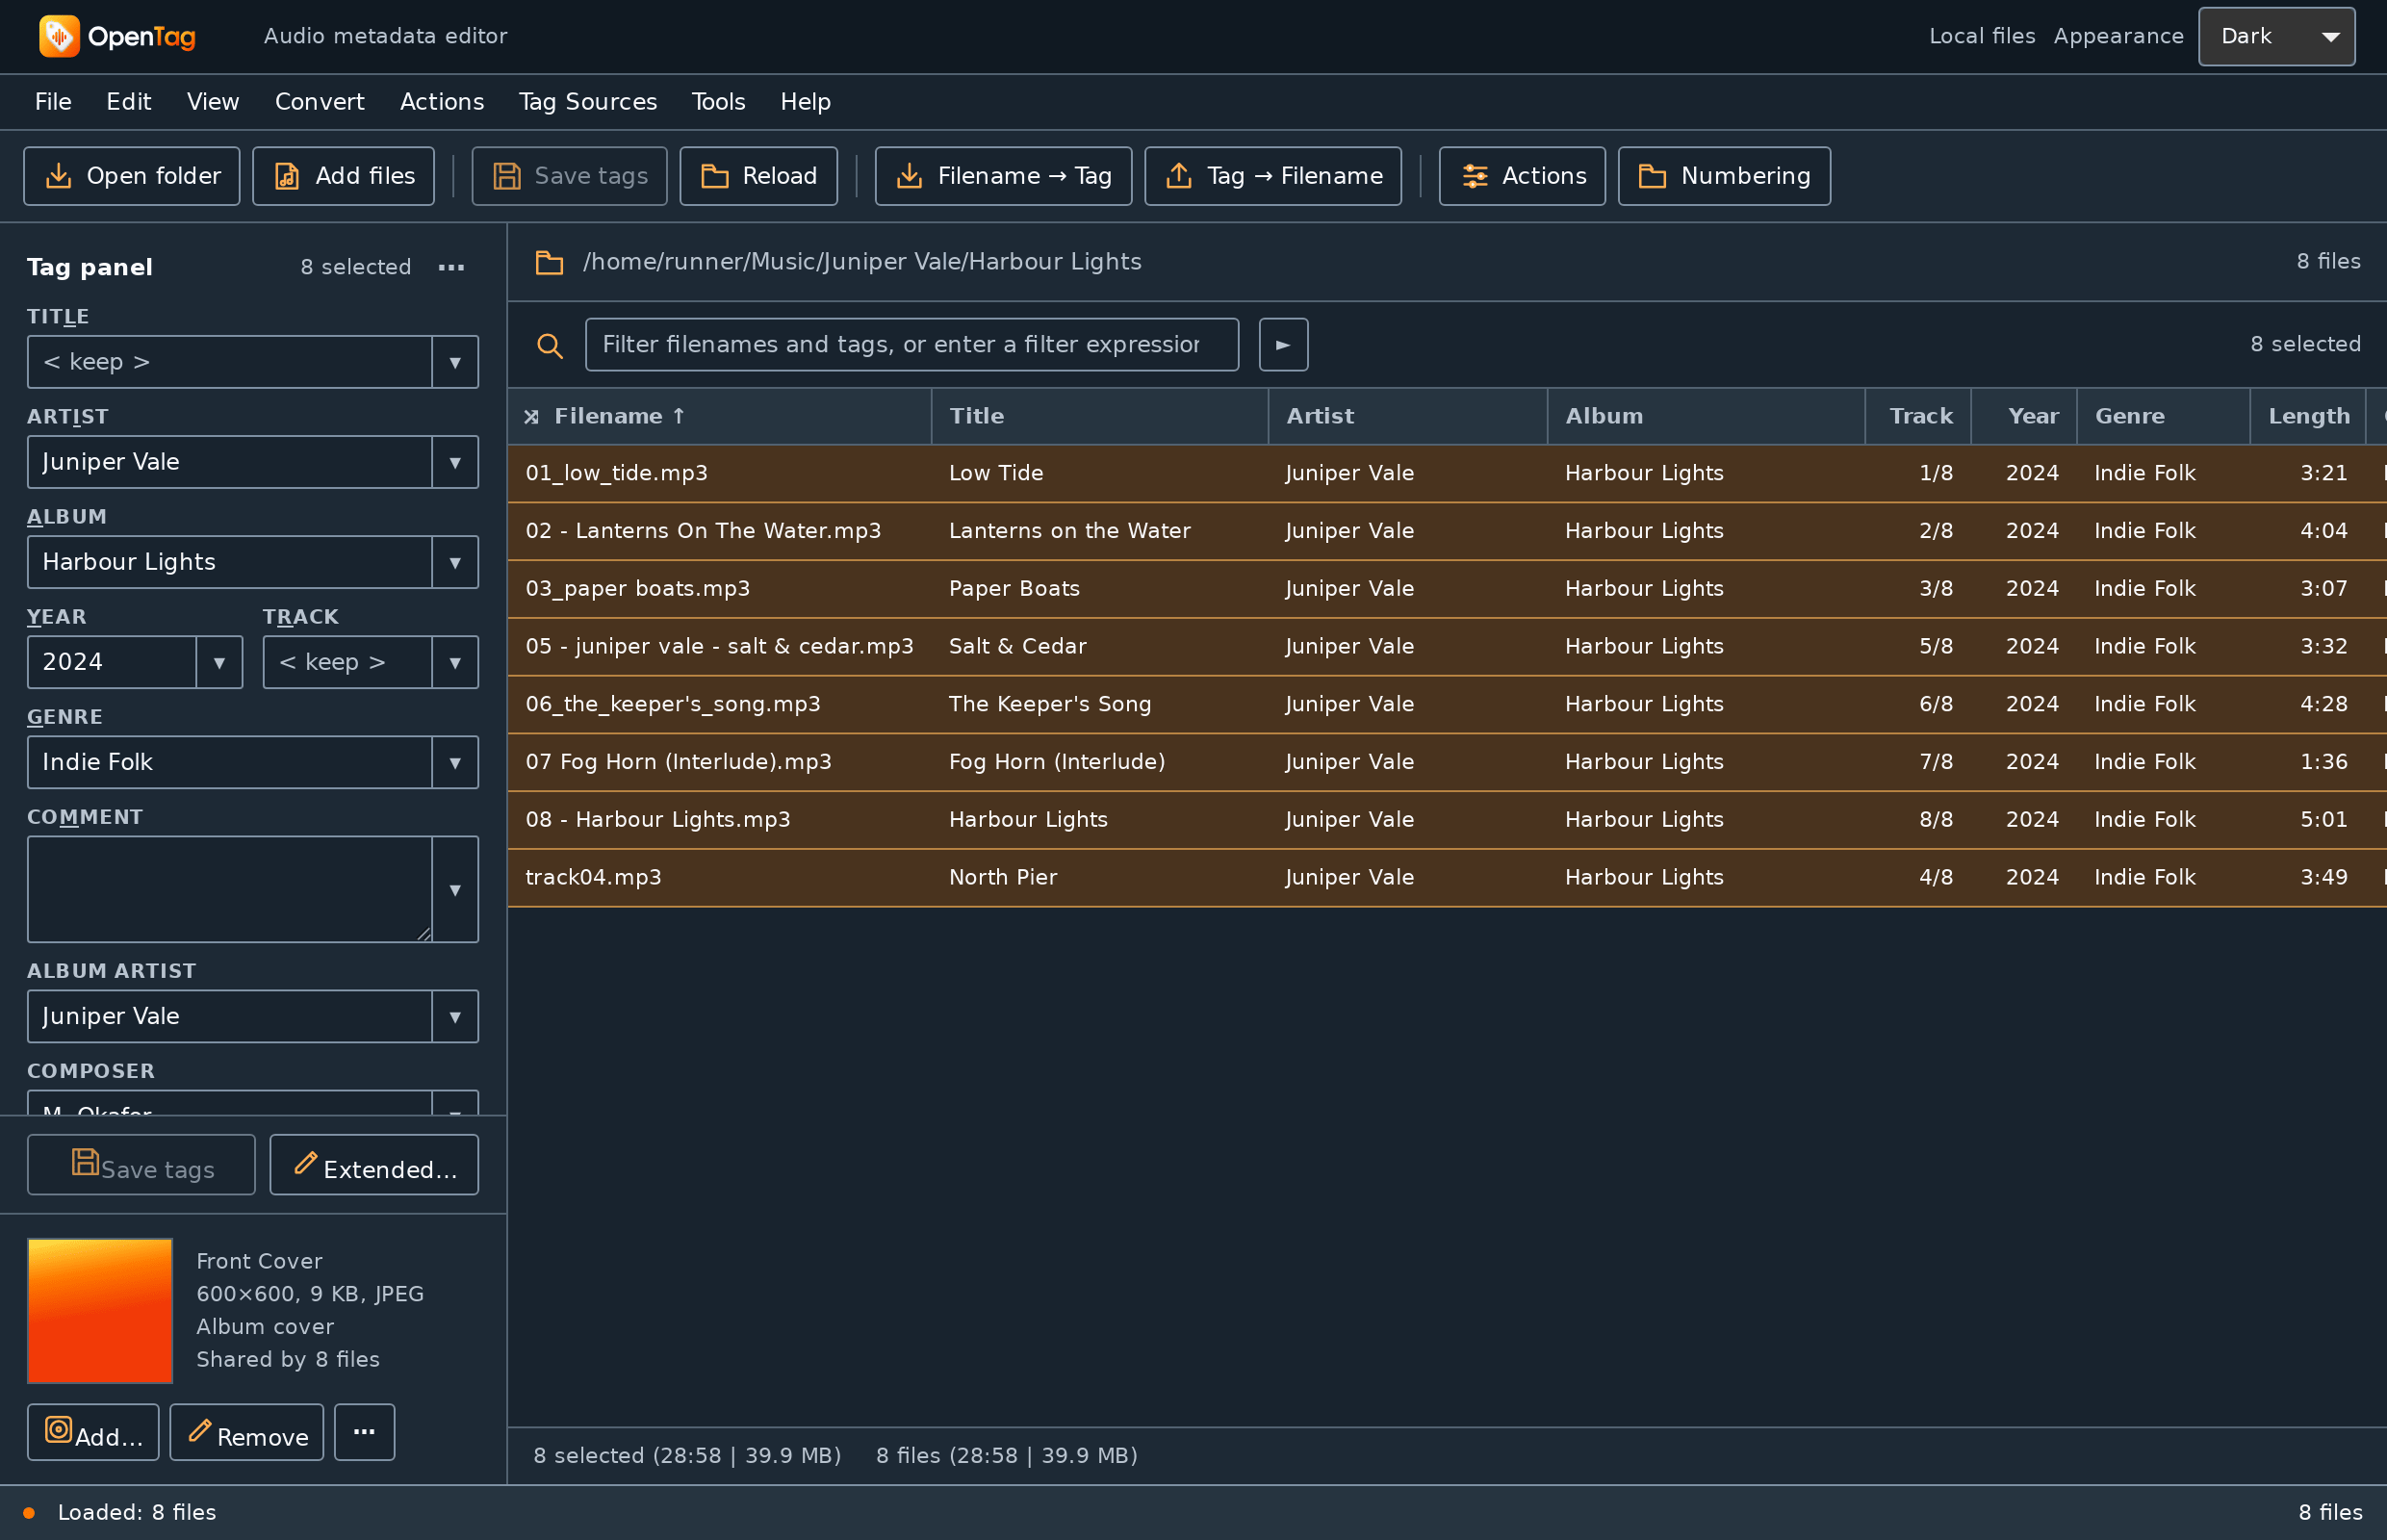This screenshot has height=1540, width=2387.
Task: Reload the current folder
Action: (x=758, y=176)
